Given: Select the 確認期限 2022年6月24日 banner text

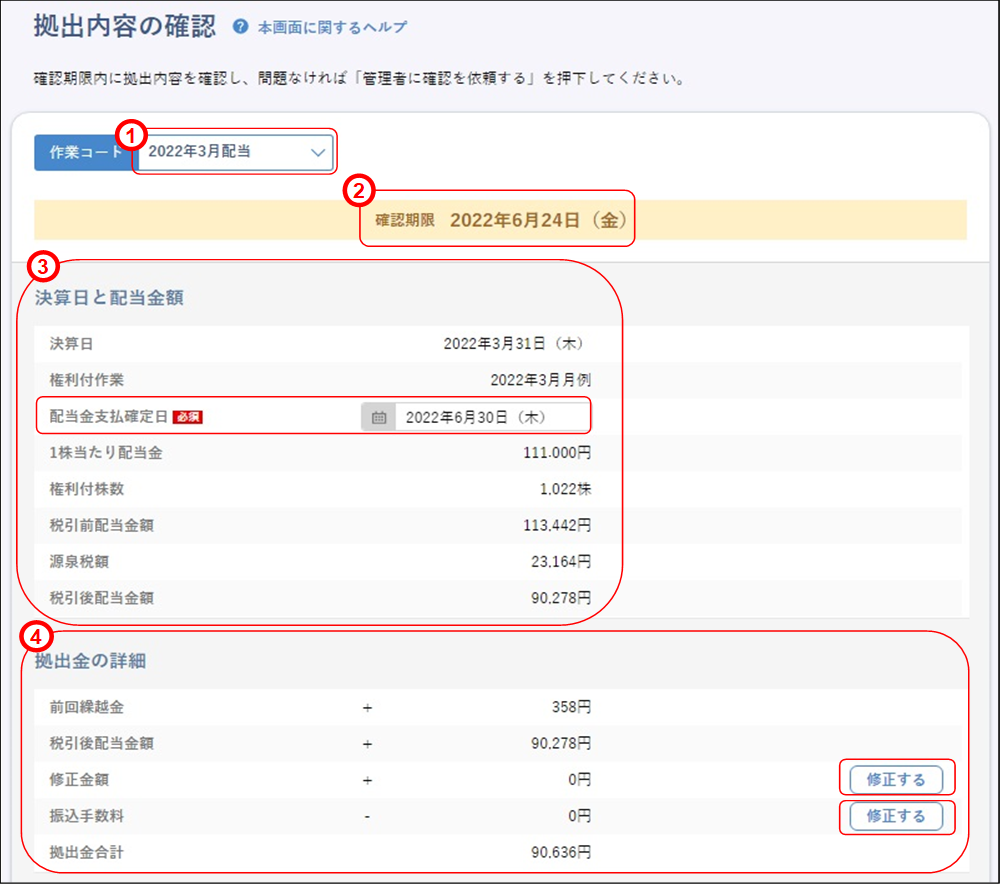Looking at the screenshot, I should (x=498, y=221).
